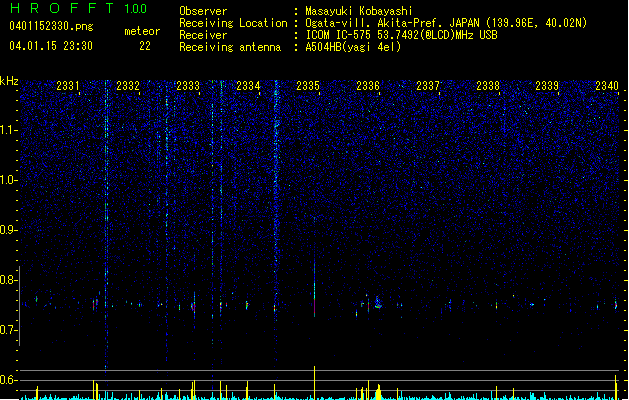Click the 0.9 kHz frequency axis label

[x=9, y=230]
